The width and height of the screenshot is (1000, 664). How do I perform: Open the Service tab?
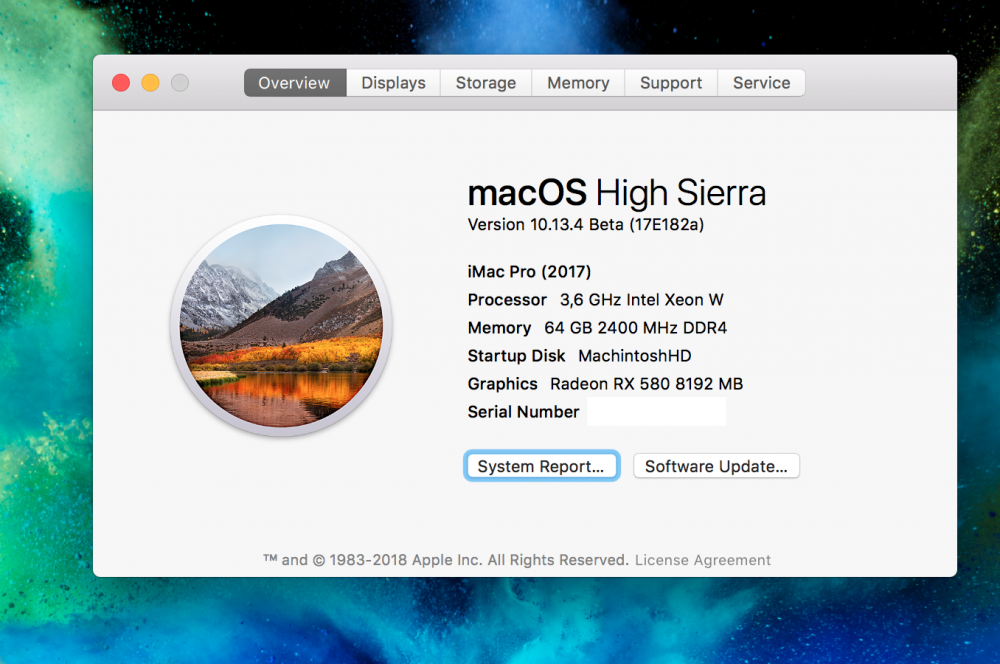761,83
